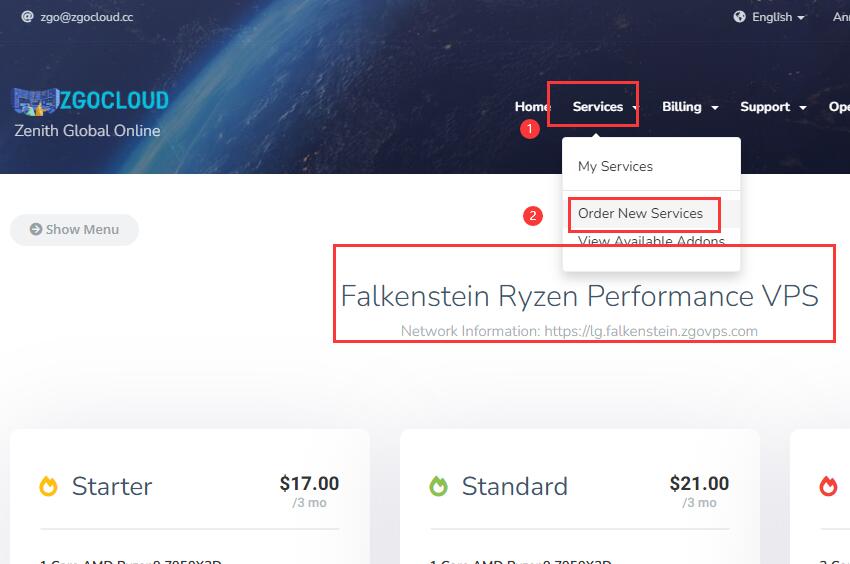Click the @ email icon in top bar
Viewport: 850px width, 564px height.
27,17
